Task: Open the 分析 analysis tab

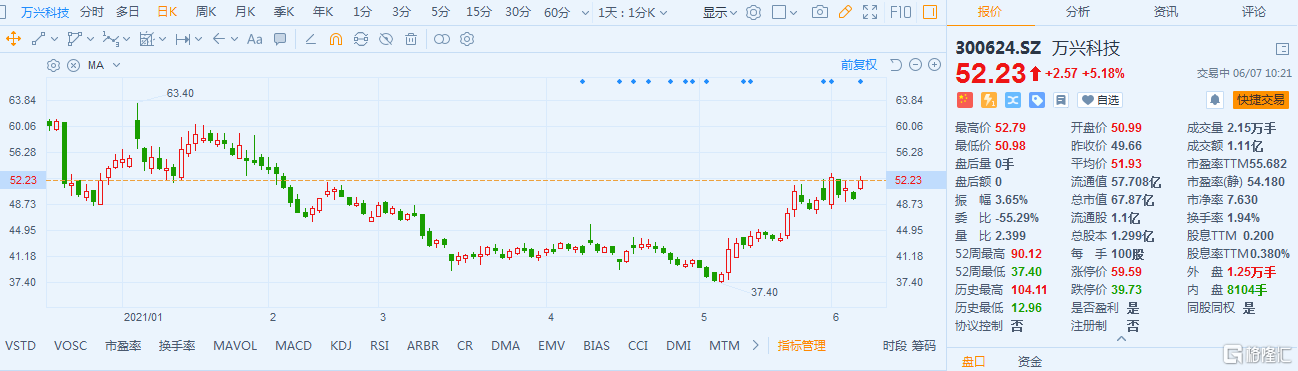Action: [x=1077, y=12]
